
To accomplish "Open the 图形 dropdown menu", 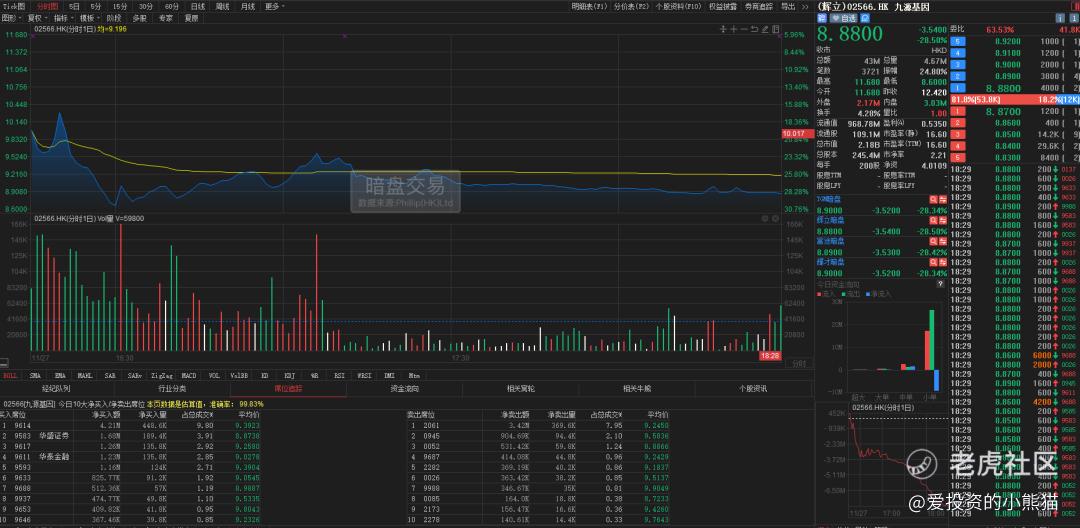I will click(12, 17).
